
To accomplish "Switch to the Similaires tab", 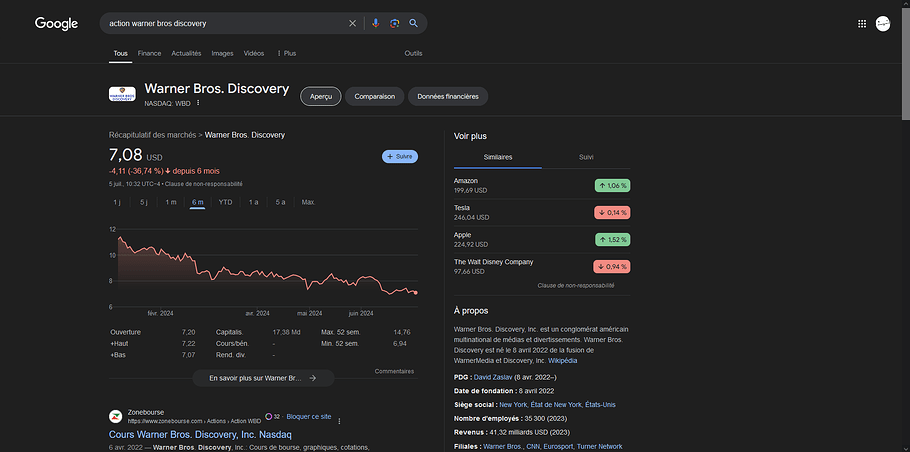I will pos(498,157).
